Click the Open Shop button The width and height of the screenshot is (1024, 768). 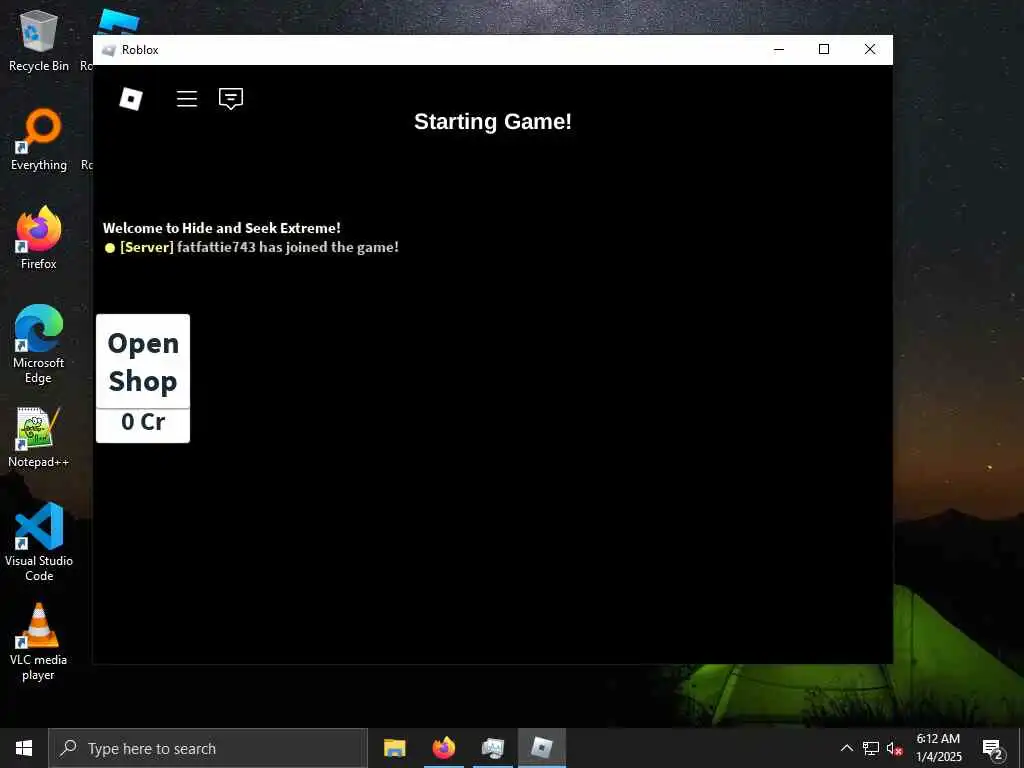click(x=143, y=361)
